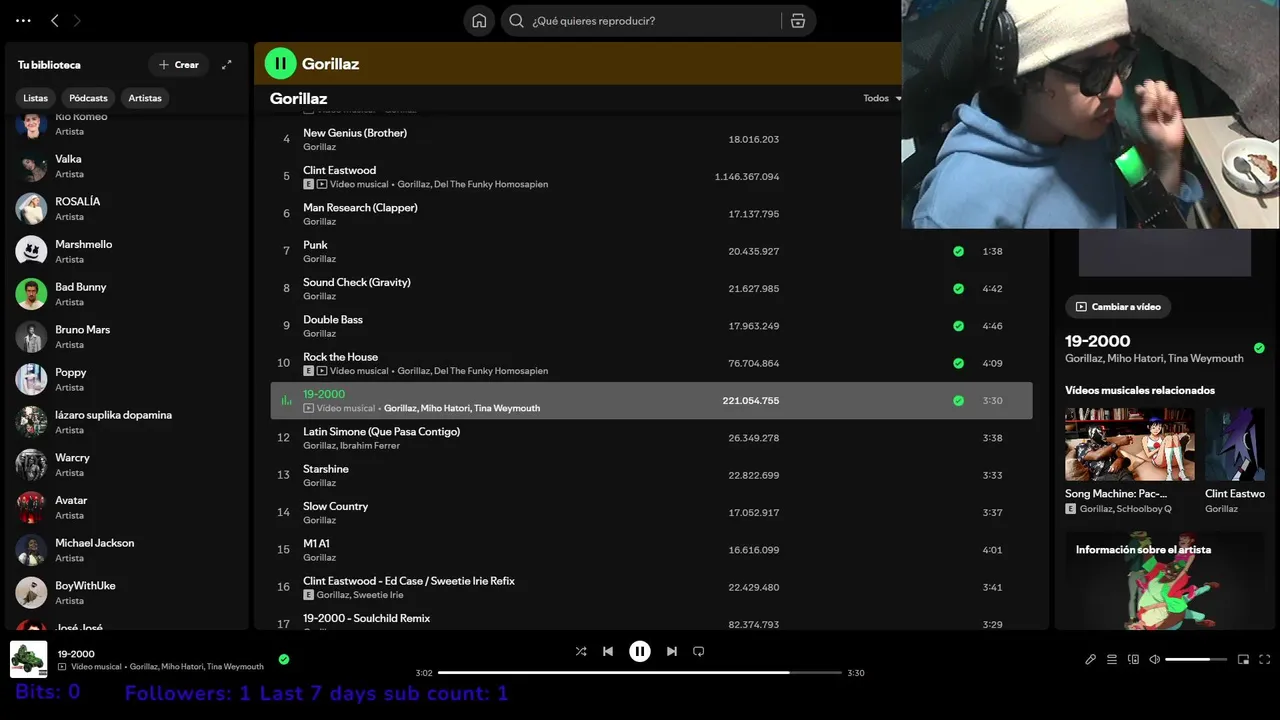
Task: Click BoyWithUke avatar thumbnail
Action: point(31,593)
